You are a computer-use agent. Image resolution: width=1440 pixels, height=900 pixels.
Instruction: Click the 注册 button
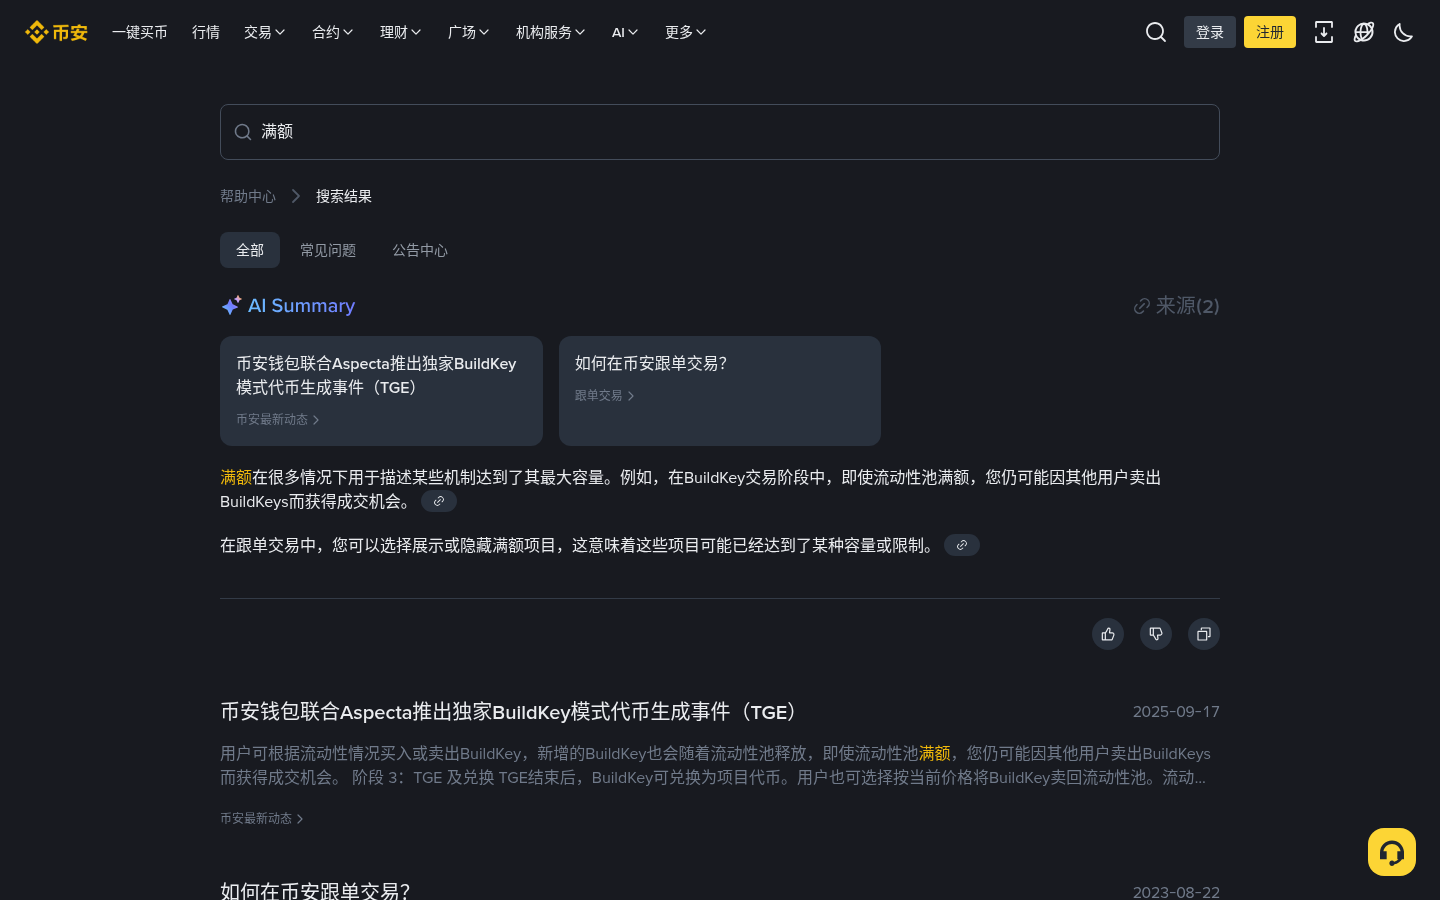1270,32
